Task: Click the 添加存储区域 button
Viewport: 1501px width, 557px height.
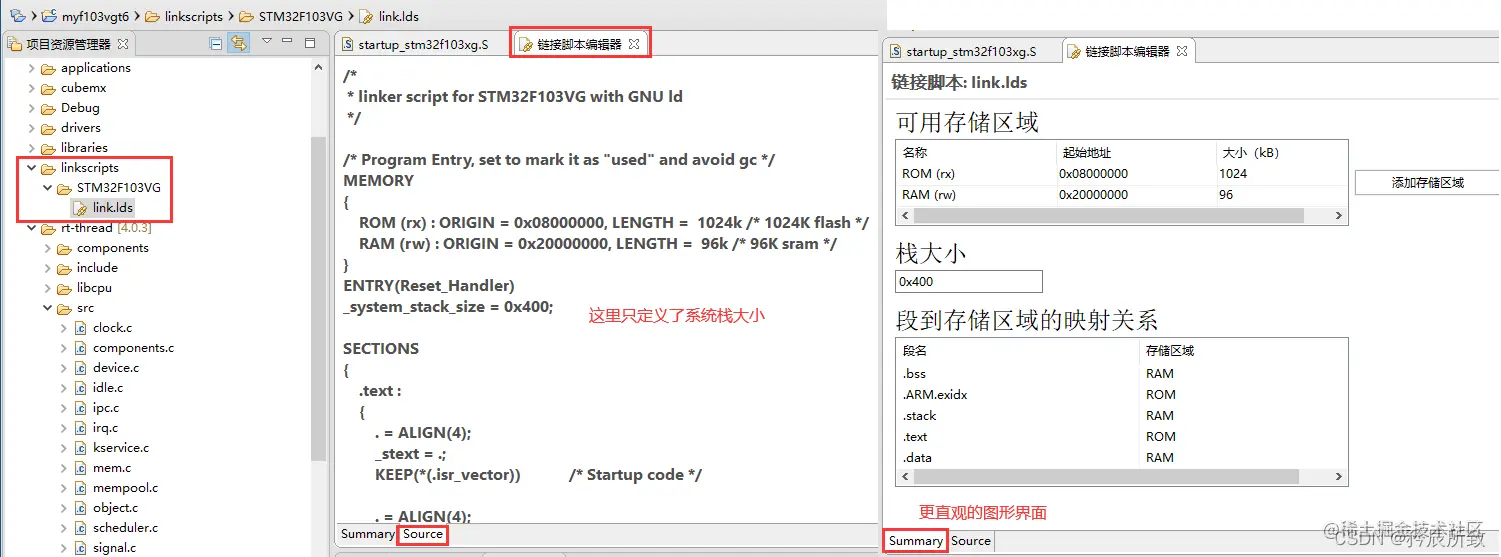Action: 1427,183
